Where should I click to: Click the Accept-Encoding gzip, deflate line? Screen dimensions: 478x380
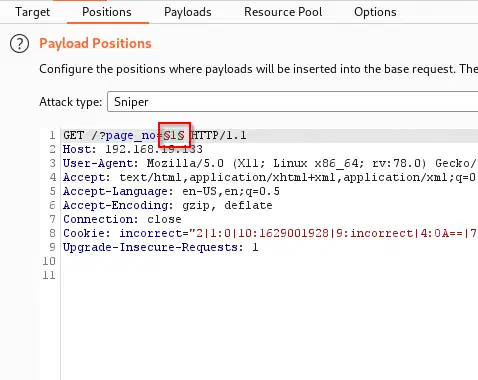click(168, 205)
